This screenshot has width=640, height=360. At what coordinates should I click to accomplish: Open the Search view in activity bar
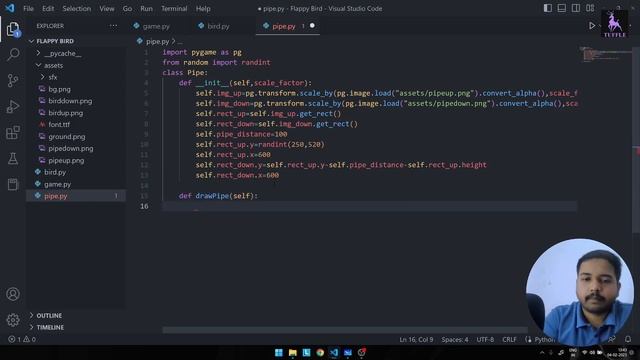tap(13, 54)
